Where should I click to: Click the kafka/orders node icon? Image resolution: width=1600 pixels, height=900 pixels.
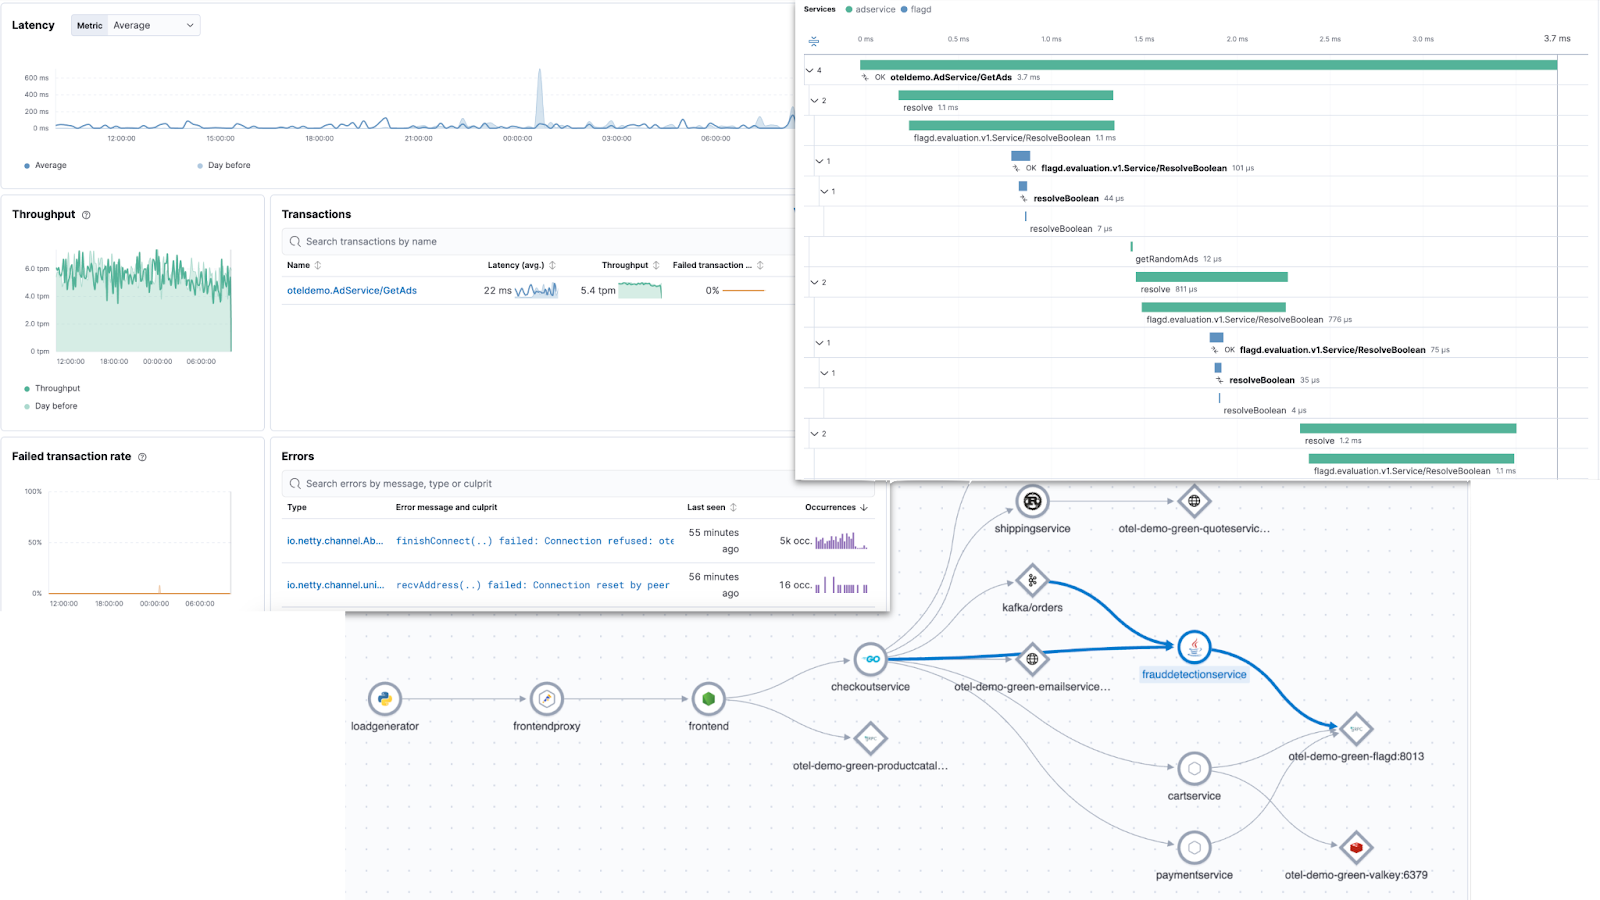coord(1032,580)
